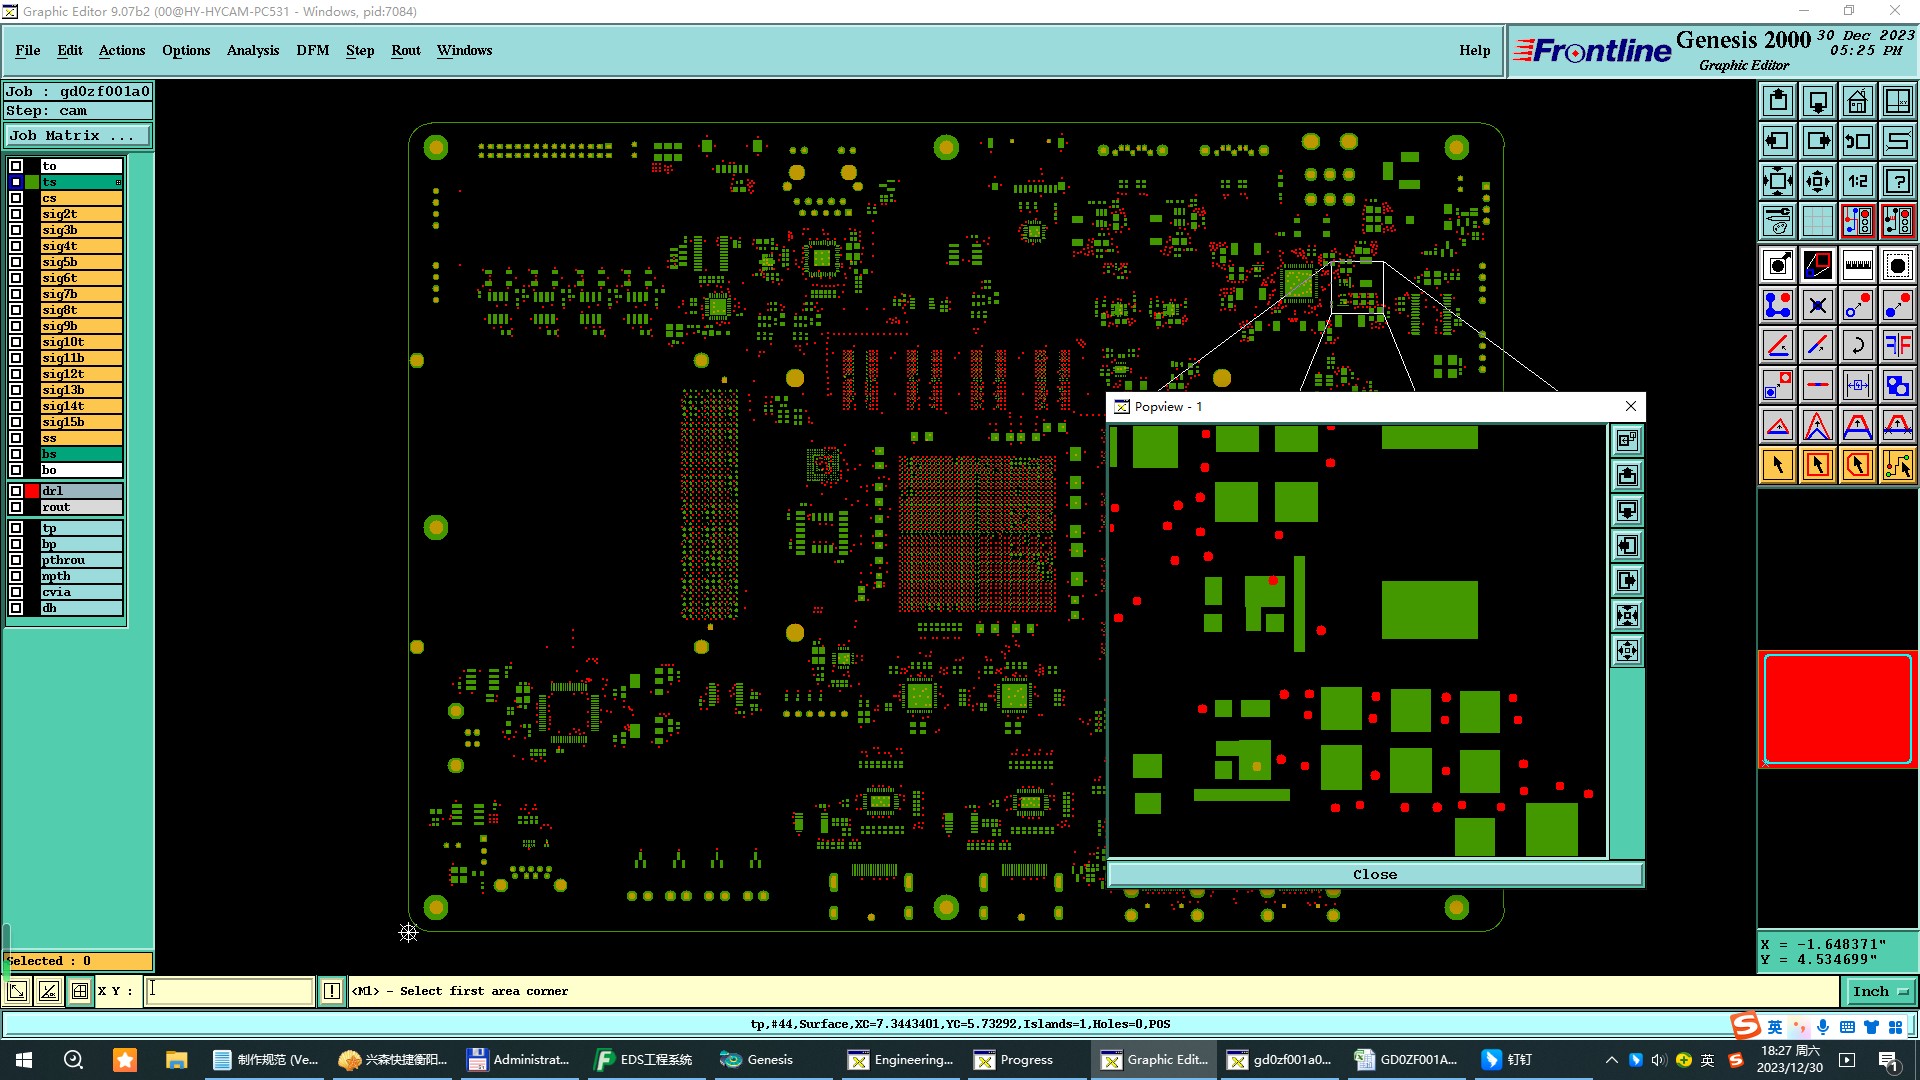Click the Home view icon
Viewport: 1920px width, 1080px height.
point(1858,101)
